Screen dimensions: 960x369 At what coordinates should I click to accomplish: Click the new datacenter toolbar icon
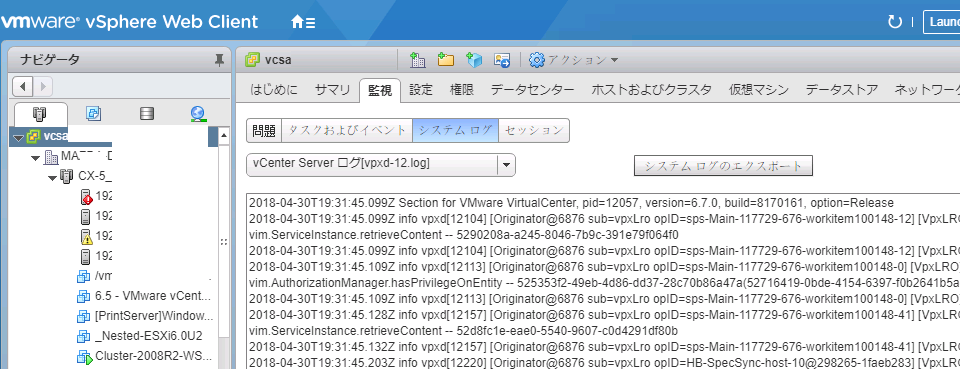(x=418, y=59)
